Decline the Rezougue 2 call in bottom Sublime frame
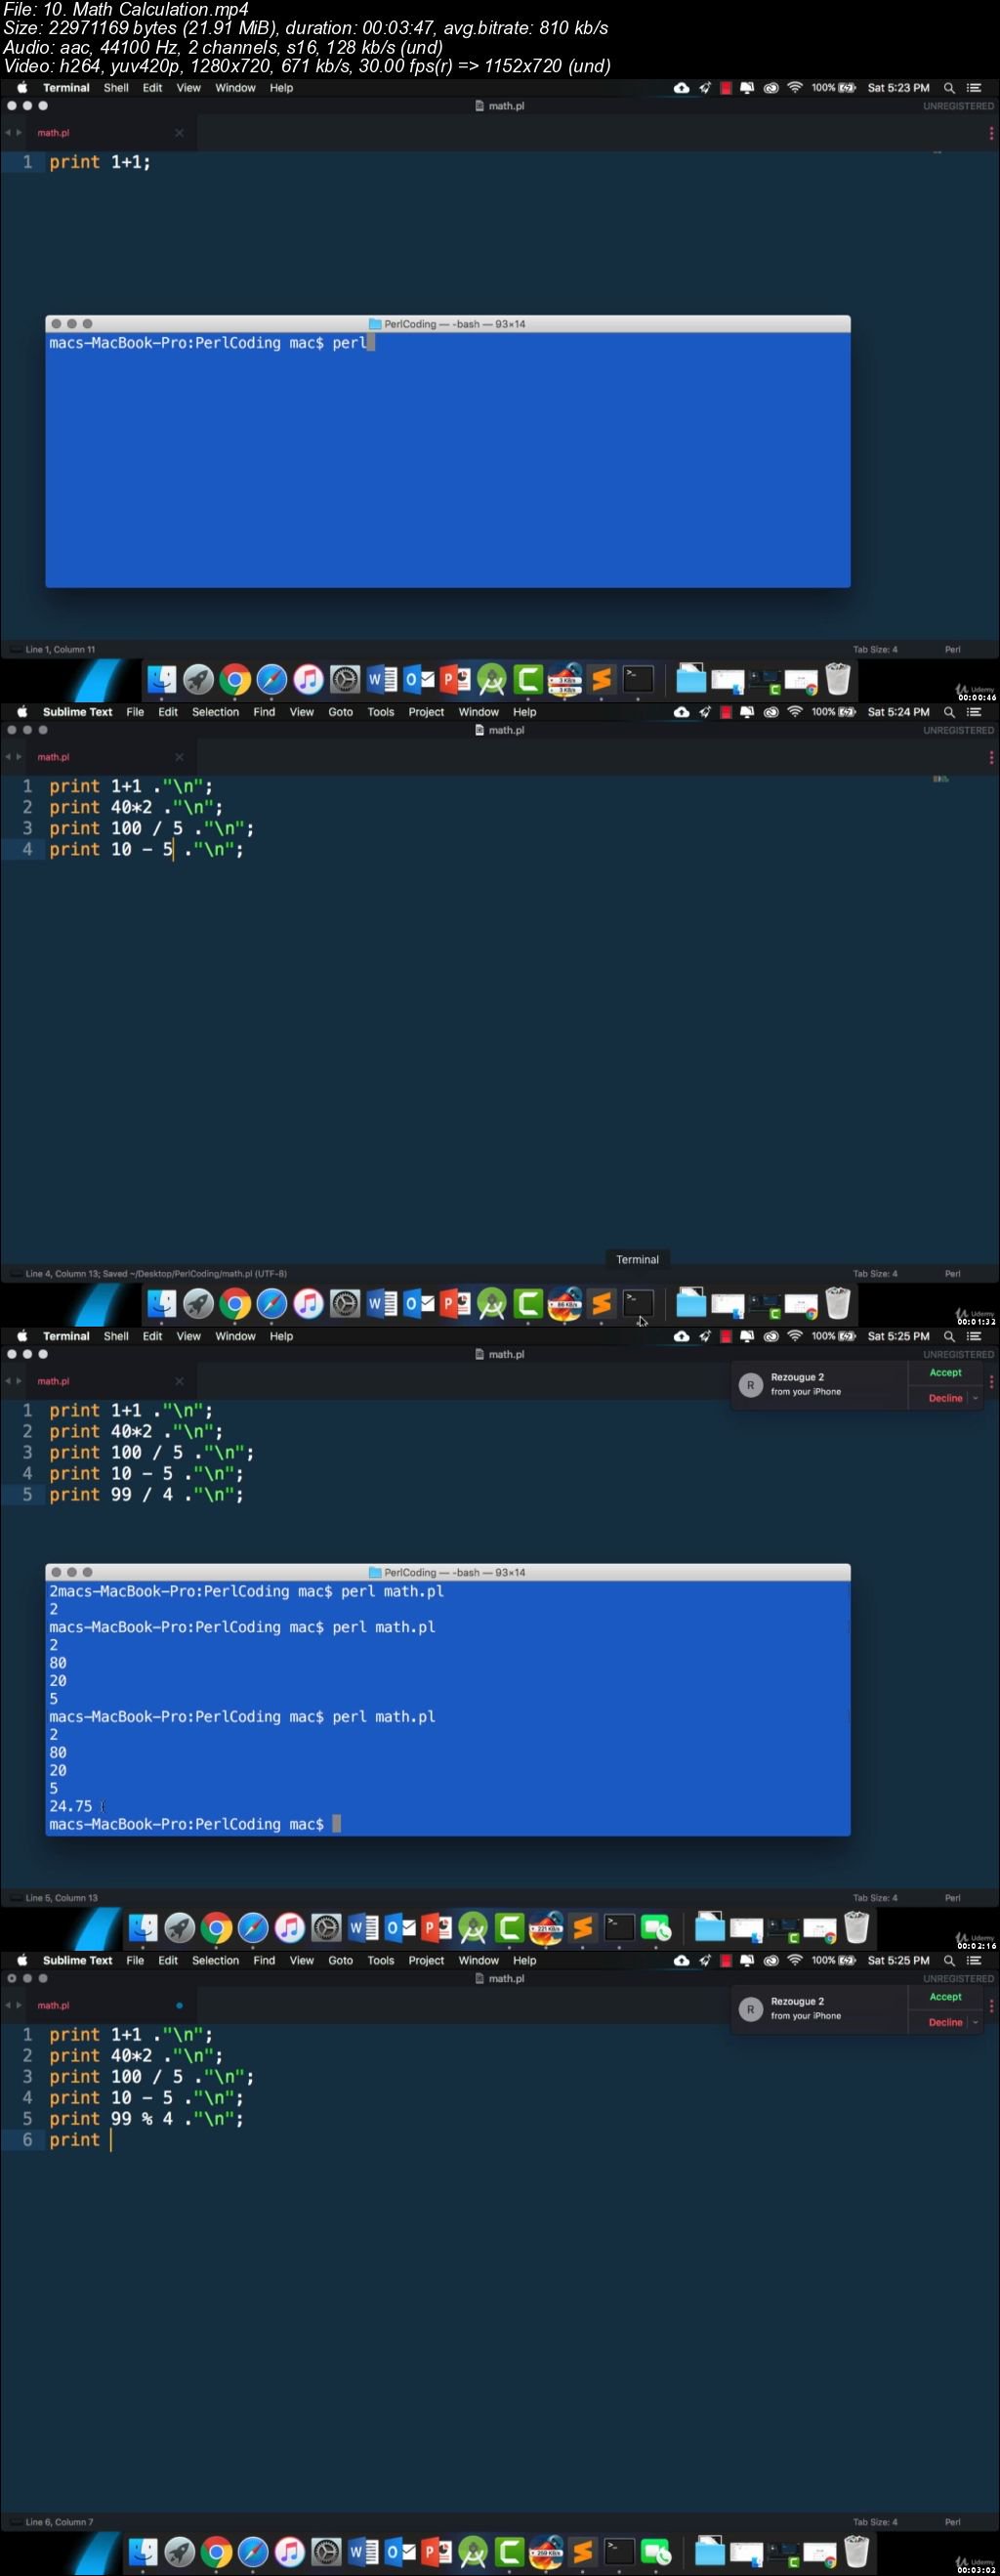Screen dimensions: 1000x2576 [x=945, y=2022]
